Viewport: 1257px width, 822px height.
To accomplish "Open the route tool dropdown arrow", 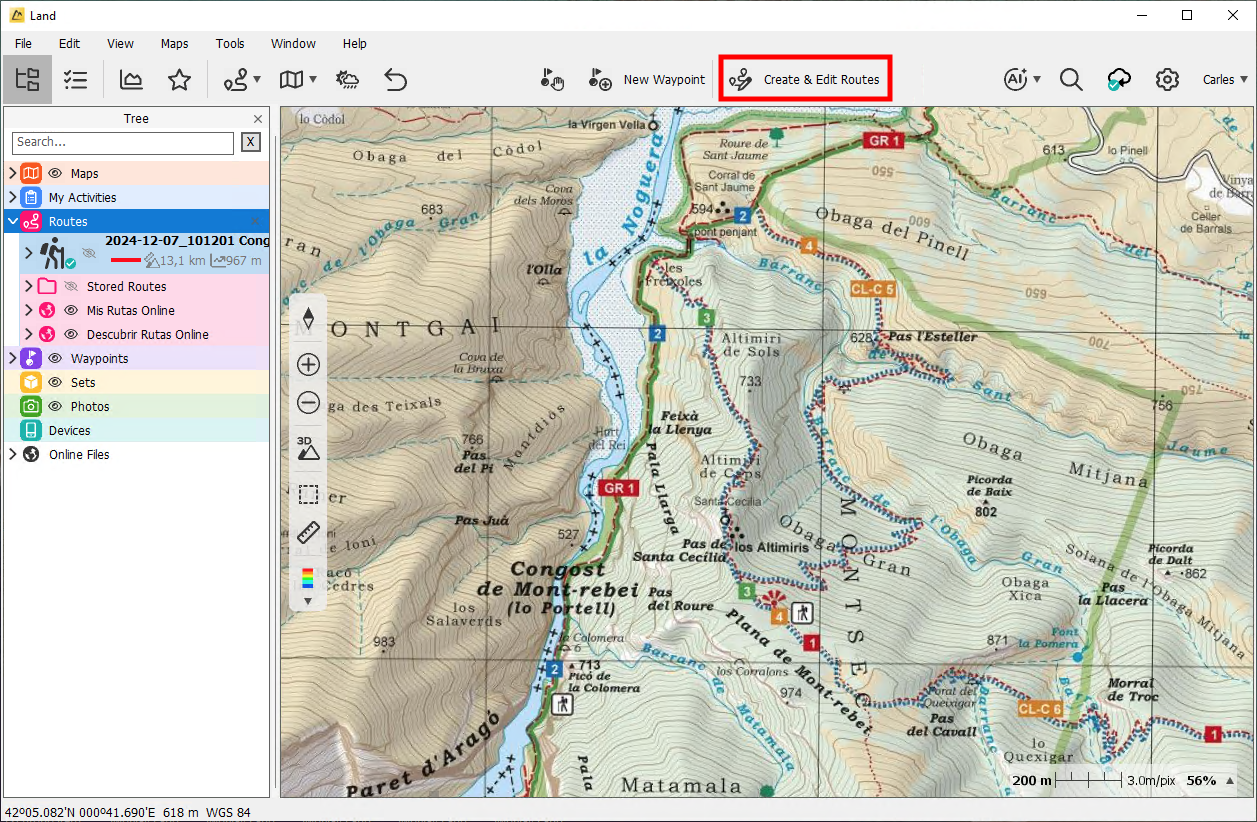I will 257,80.
